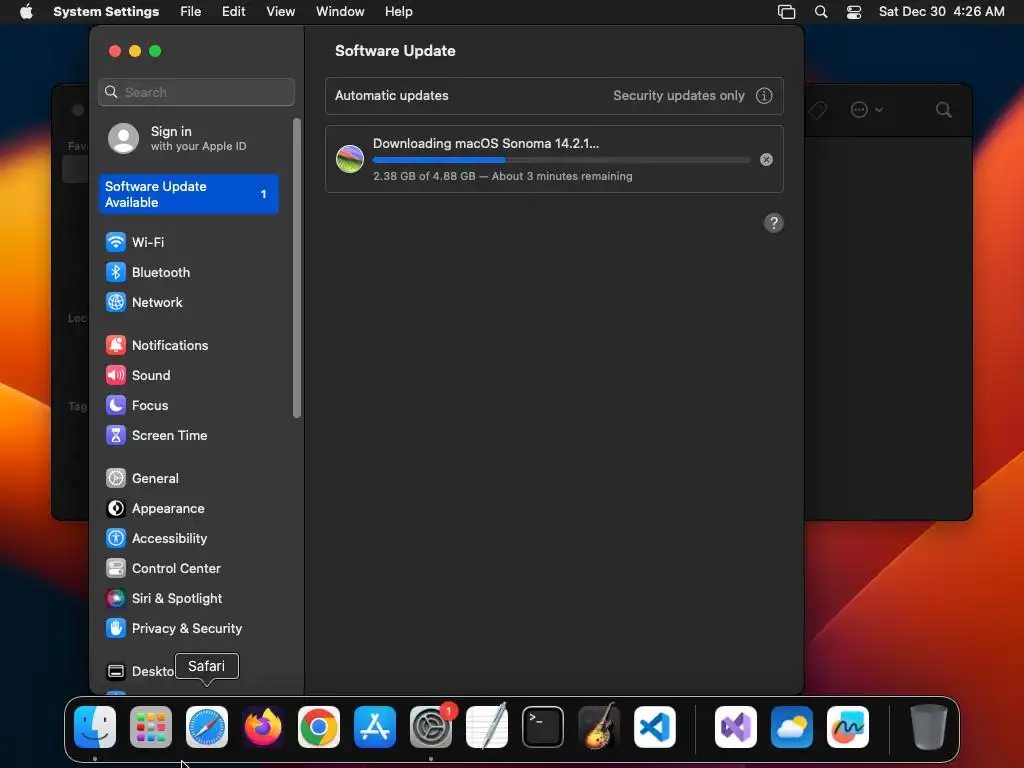The height and width of the screenshot is (768, 1024).
Task: Open the Window menu
Action: [340, 12]
